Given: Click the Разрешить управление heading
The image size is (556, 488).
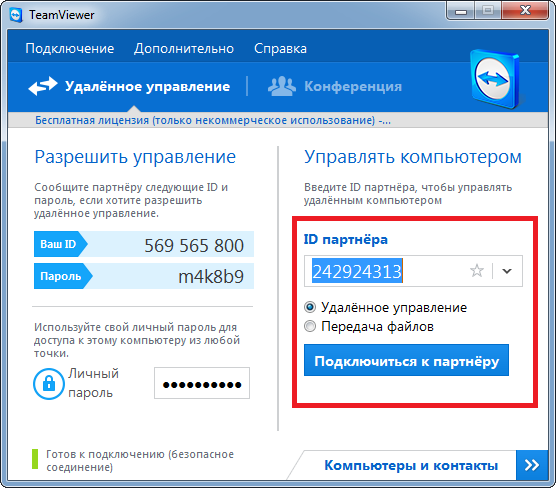Looking at the screenshot, I should pyautogui.click(x=135, y=157).
